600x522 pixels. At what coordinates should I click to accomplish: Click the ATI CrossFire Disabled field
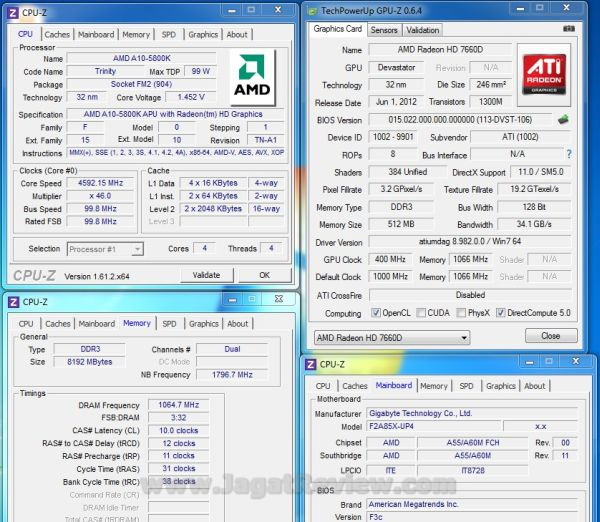pos(470,295)
